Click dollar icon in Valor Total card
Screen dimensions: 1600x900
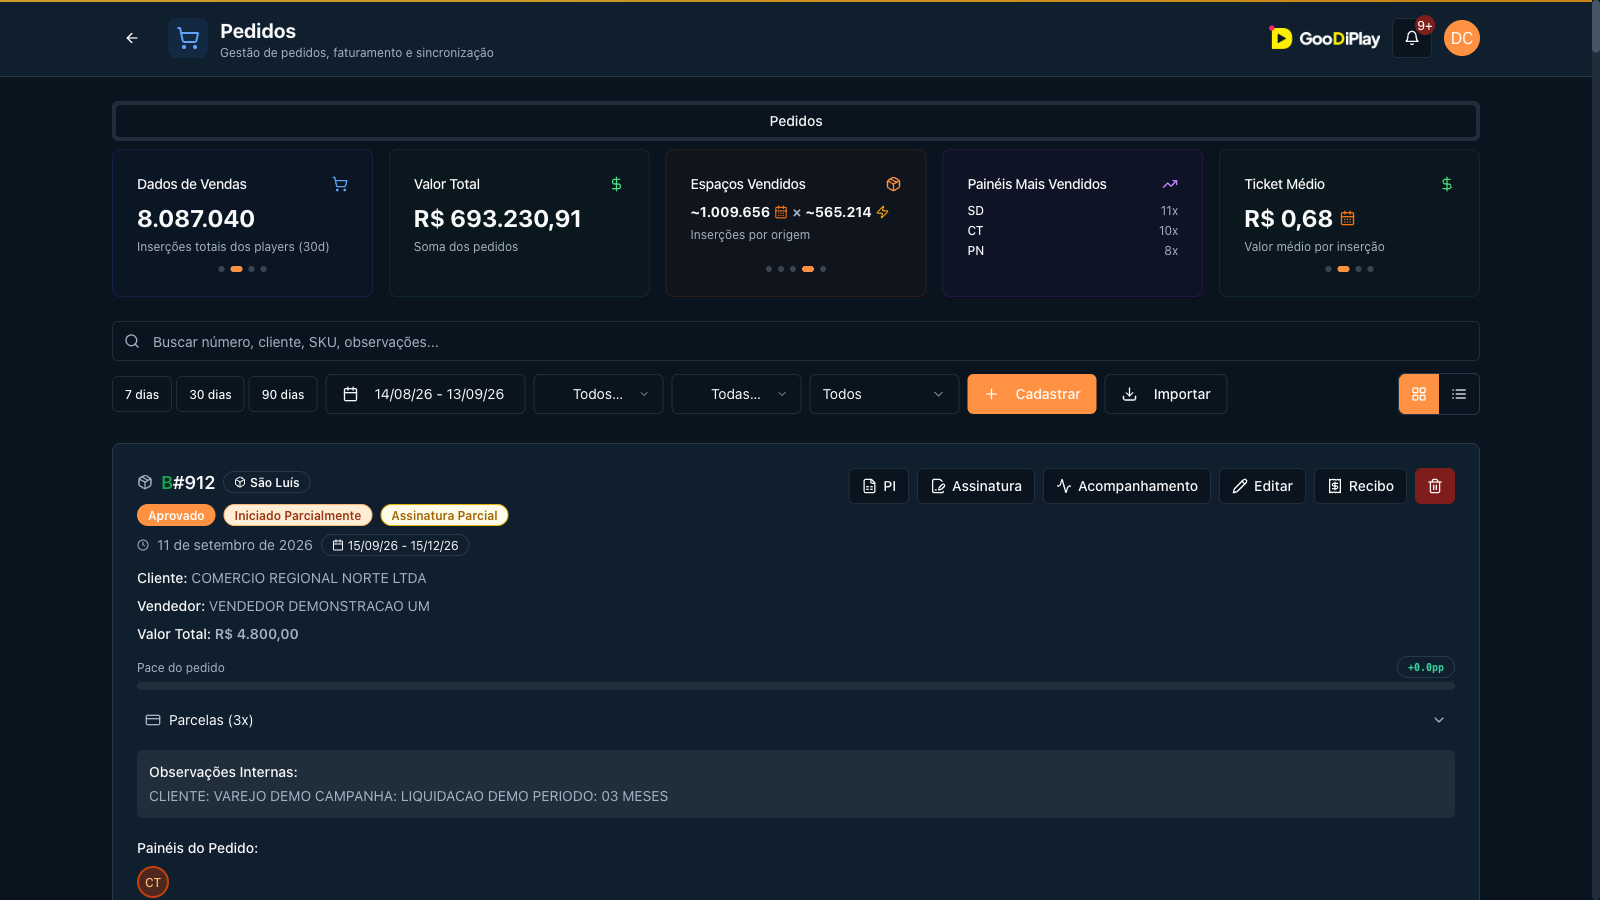pyautogui.click(x=616, y=184)
